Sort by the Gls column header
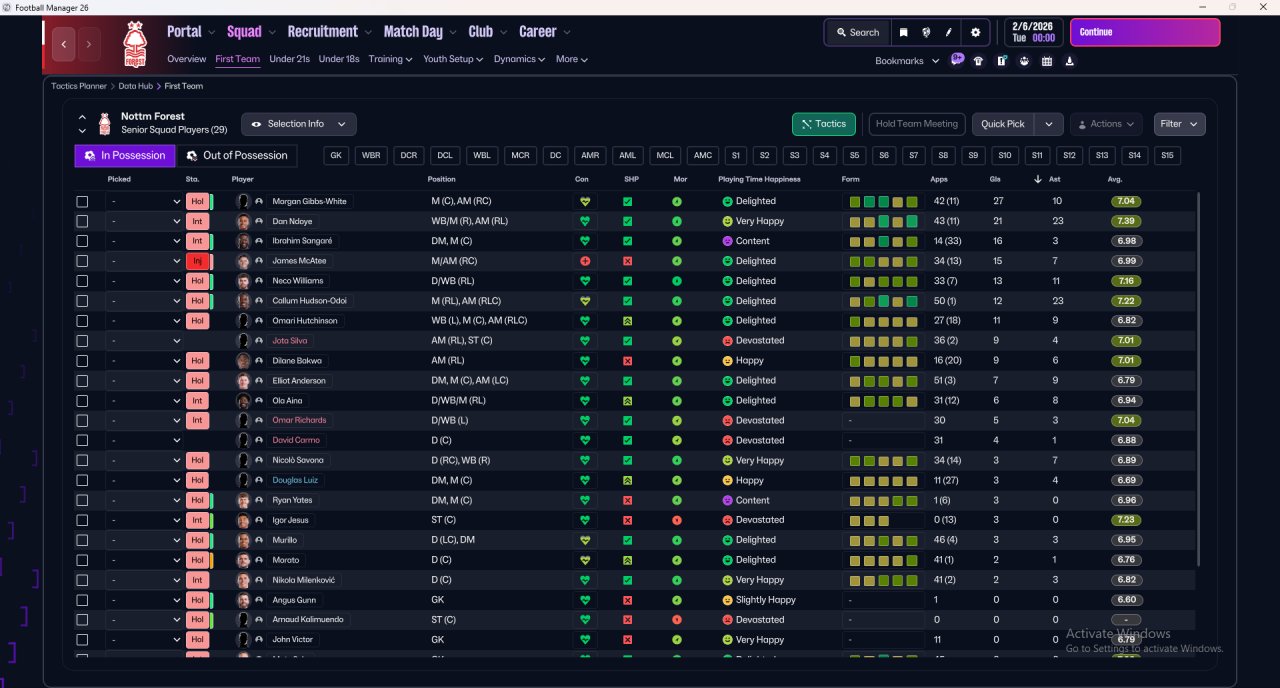 (x=996, y=179)
